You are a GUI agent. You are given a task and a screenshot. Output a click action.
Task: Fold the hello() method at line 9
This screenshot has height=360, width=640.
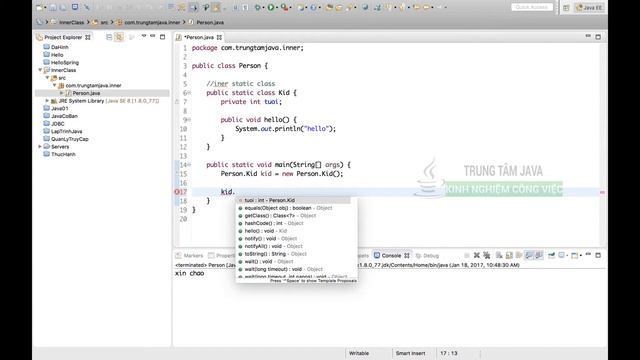189,120
